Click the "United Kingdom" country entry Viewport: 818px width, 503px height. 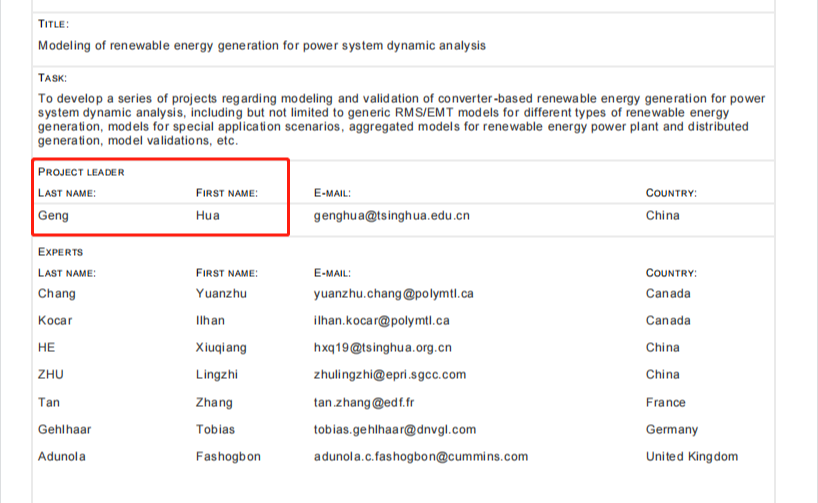tap(692, 456)
